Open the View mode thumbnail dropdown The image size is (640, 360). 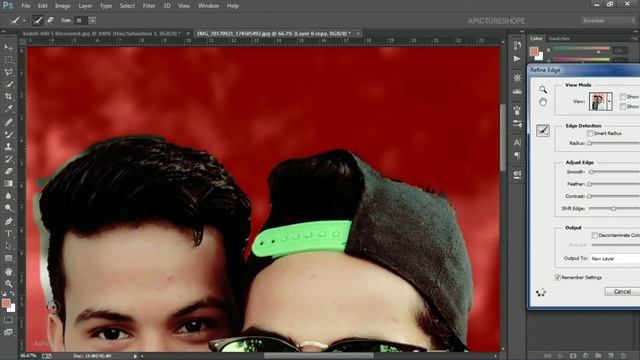(609, 101)
